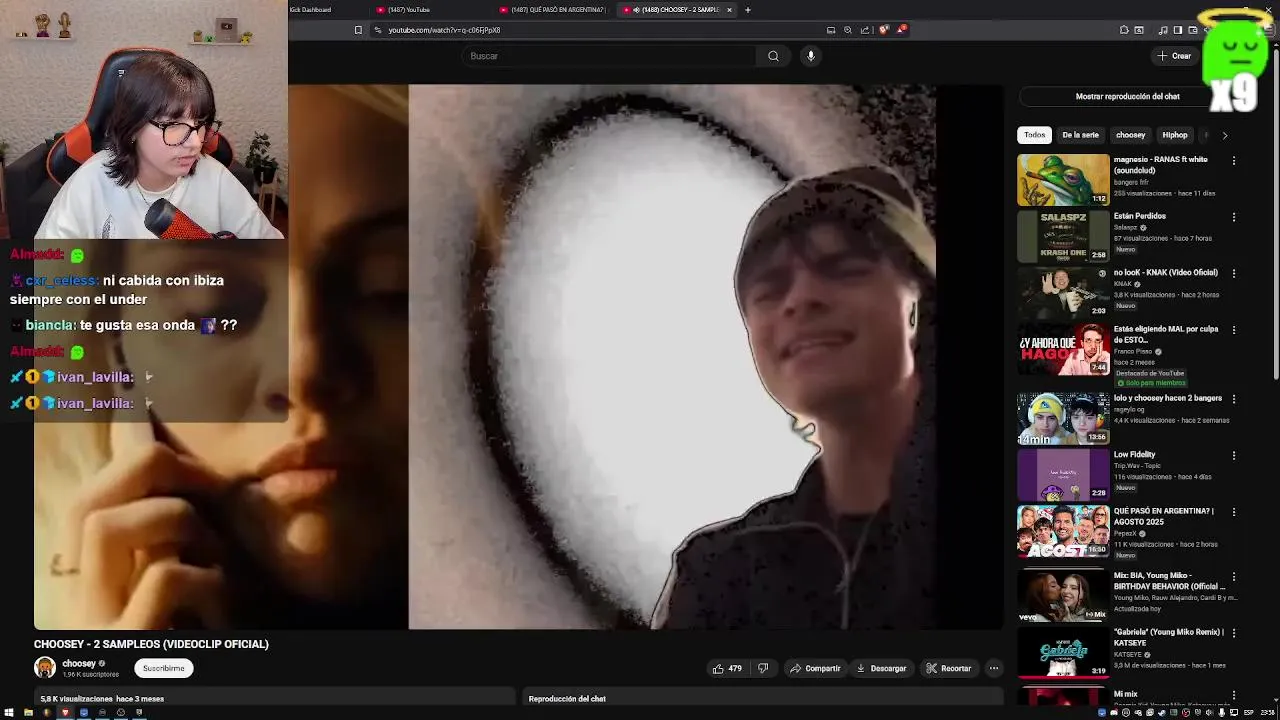
Task: Open options for Están Perdidos video
Action: click(1234, 217)
